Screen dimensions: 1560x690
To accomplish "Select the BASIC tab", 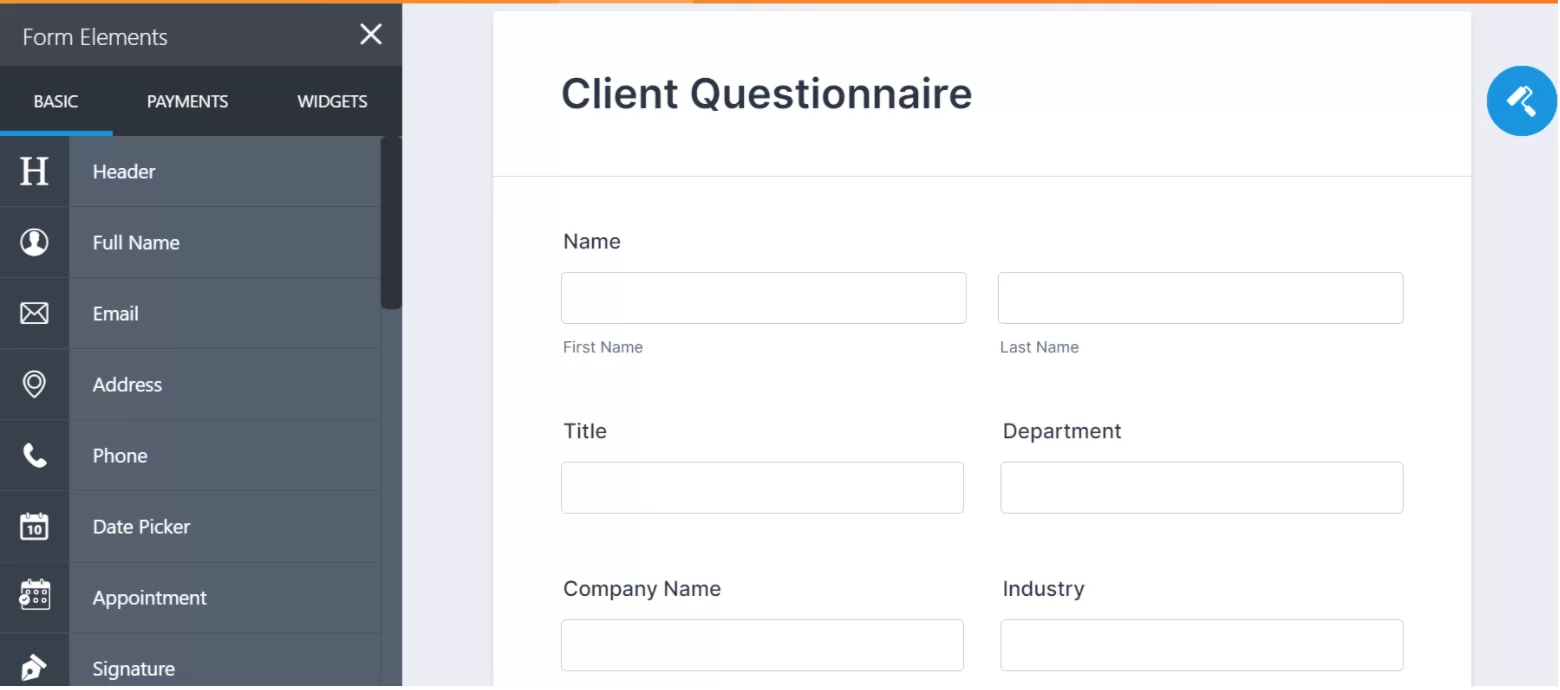I will [x=56, y=101].
